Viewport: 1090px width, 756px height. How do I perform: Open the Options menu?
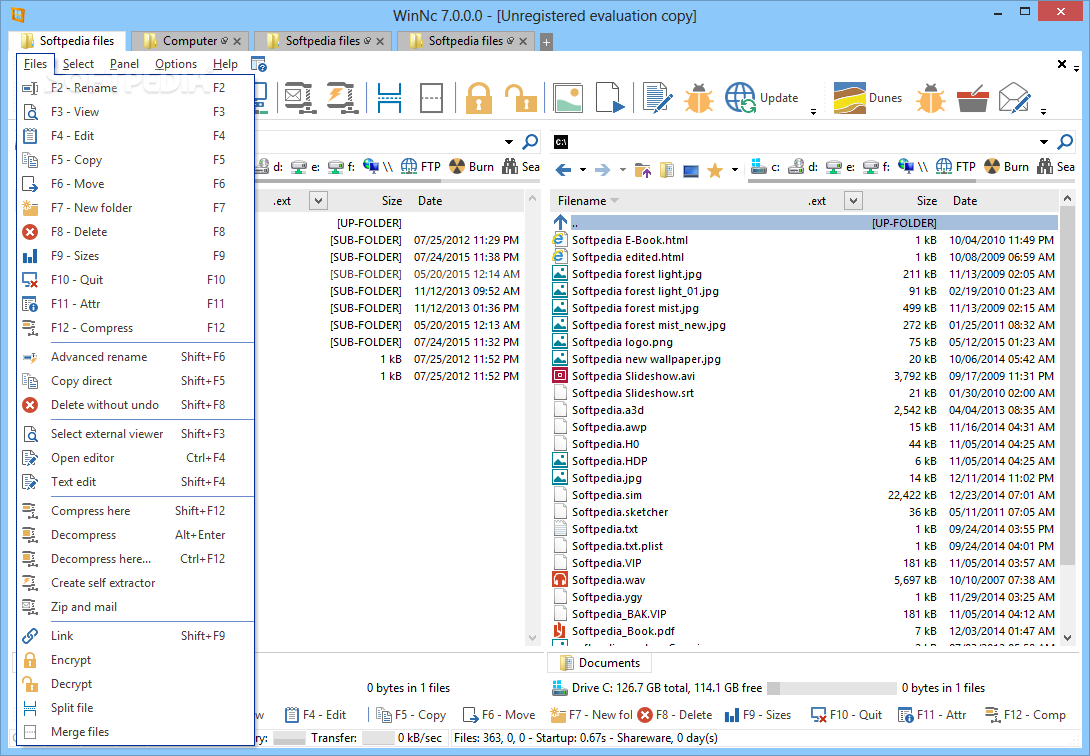(x=176, y=64)
